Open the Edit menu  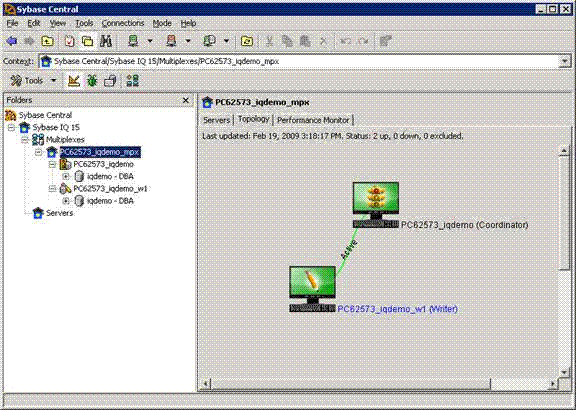(x=33, y=23)
